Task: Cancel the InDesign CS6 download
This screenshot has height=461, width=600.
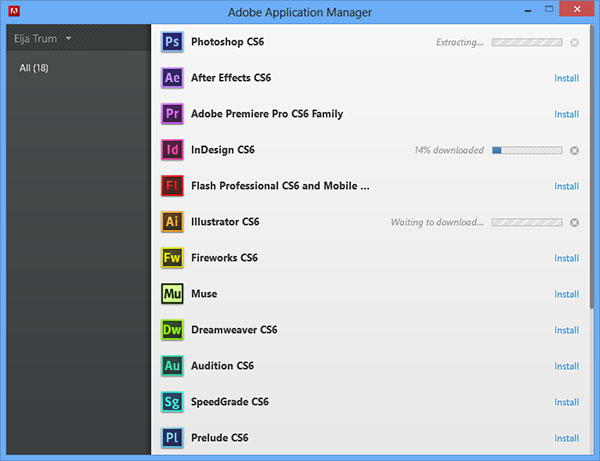Action: [574, 150]
